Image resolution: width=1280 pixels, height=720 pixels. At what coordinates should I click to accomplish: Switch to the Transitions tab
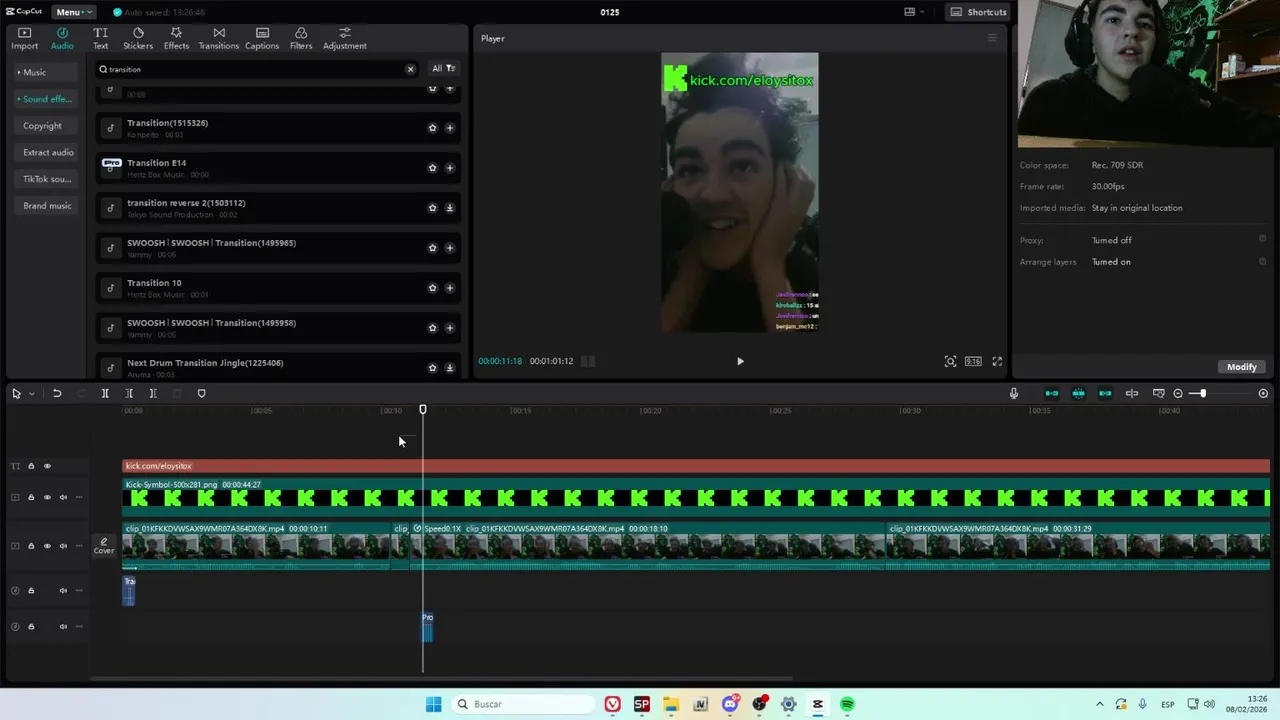pyautogui.click(x=218, y=38)
